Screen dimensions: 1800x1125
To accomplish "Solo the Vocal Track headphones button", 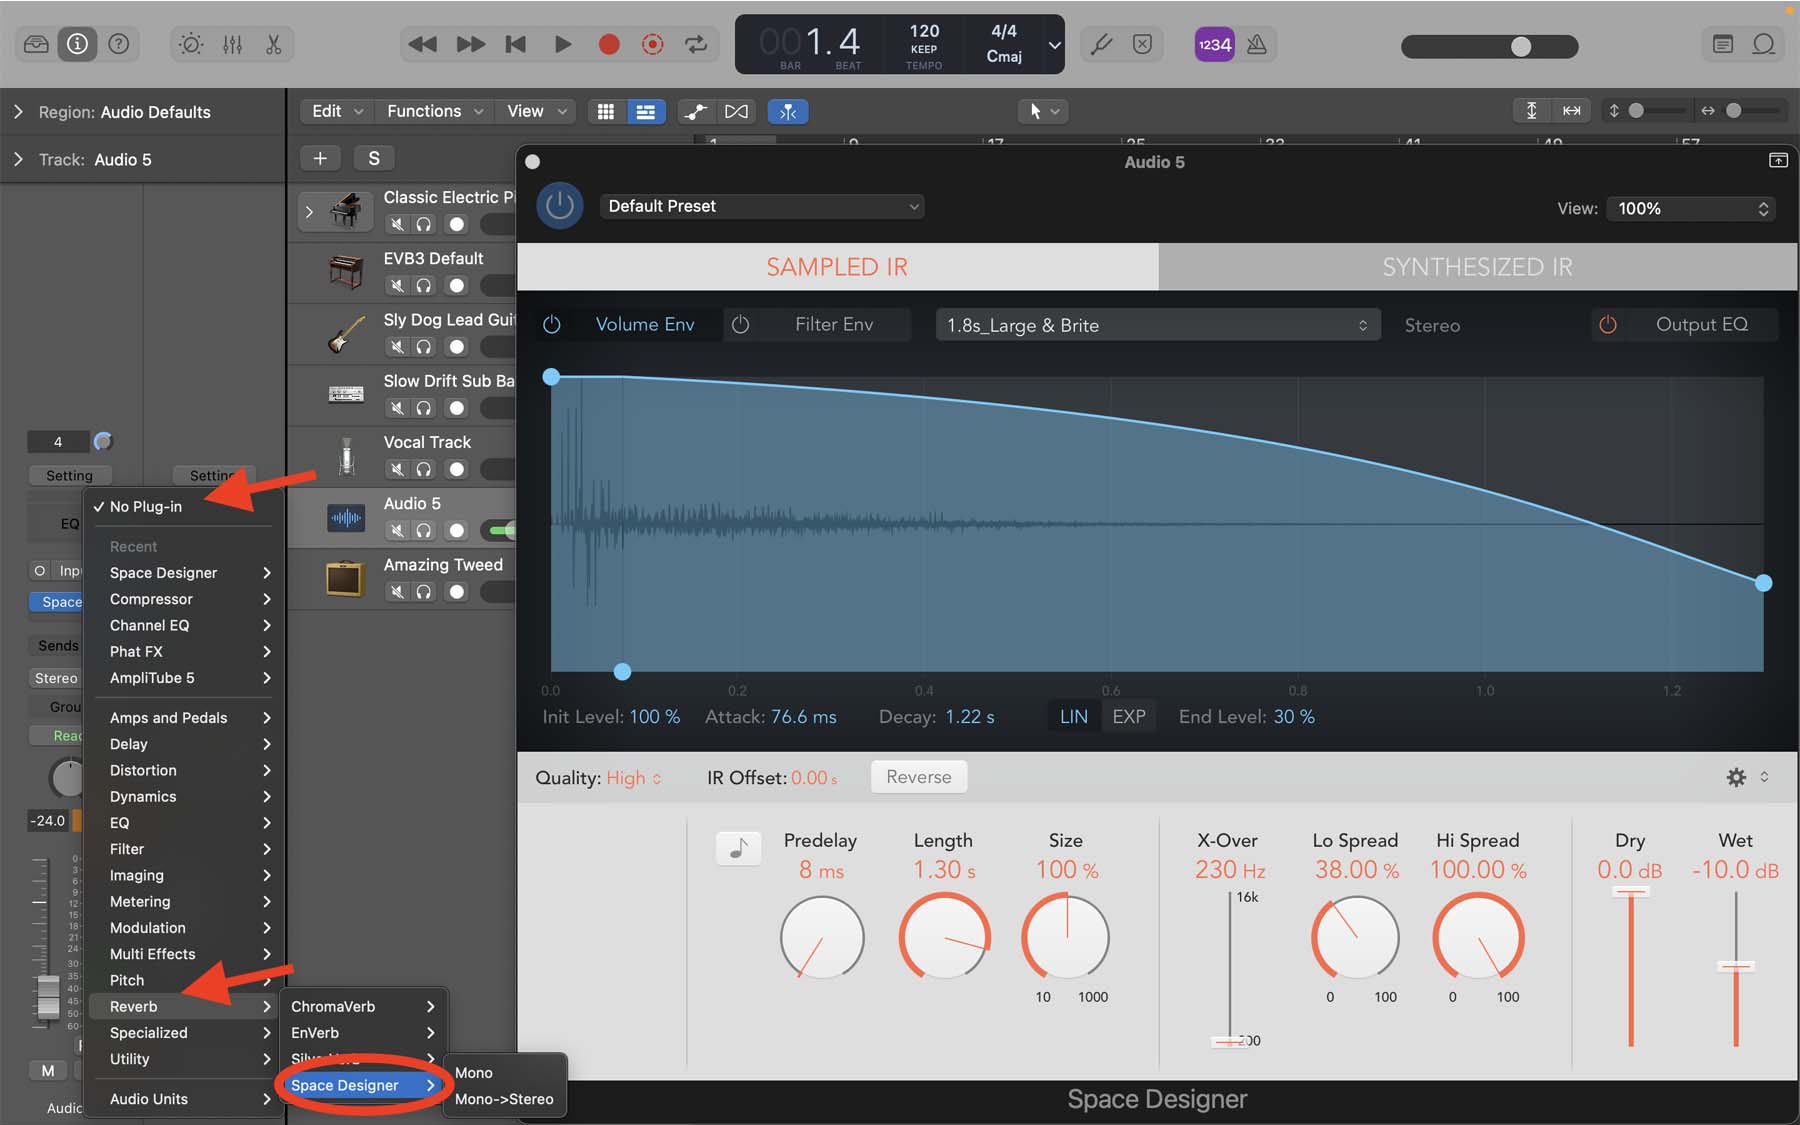I will [424, 469].
